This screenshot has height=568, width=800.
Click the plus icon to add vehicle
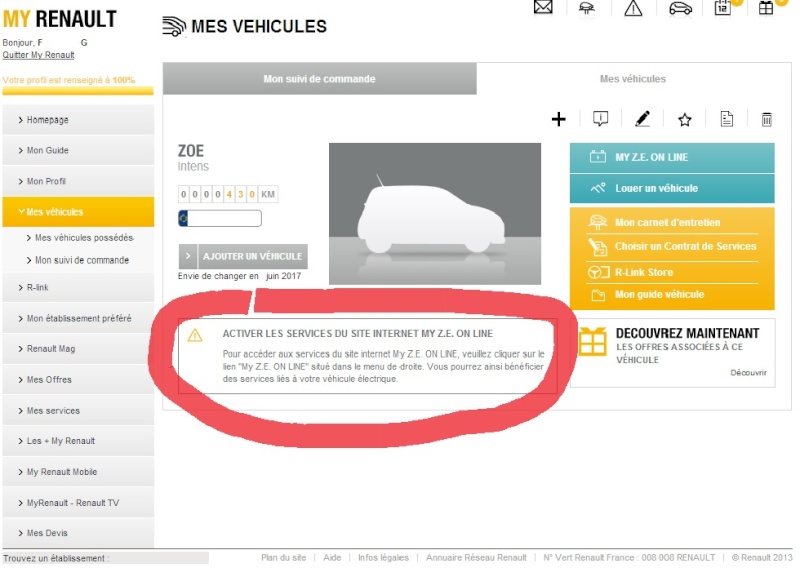[559, 119]
